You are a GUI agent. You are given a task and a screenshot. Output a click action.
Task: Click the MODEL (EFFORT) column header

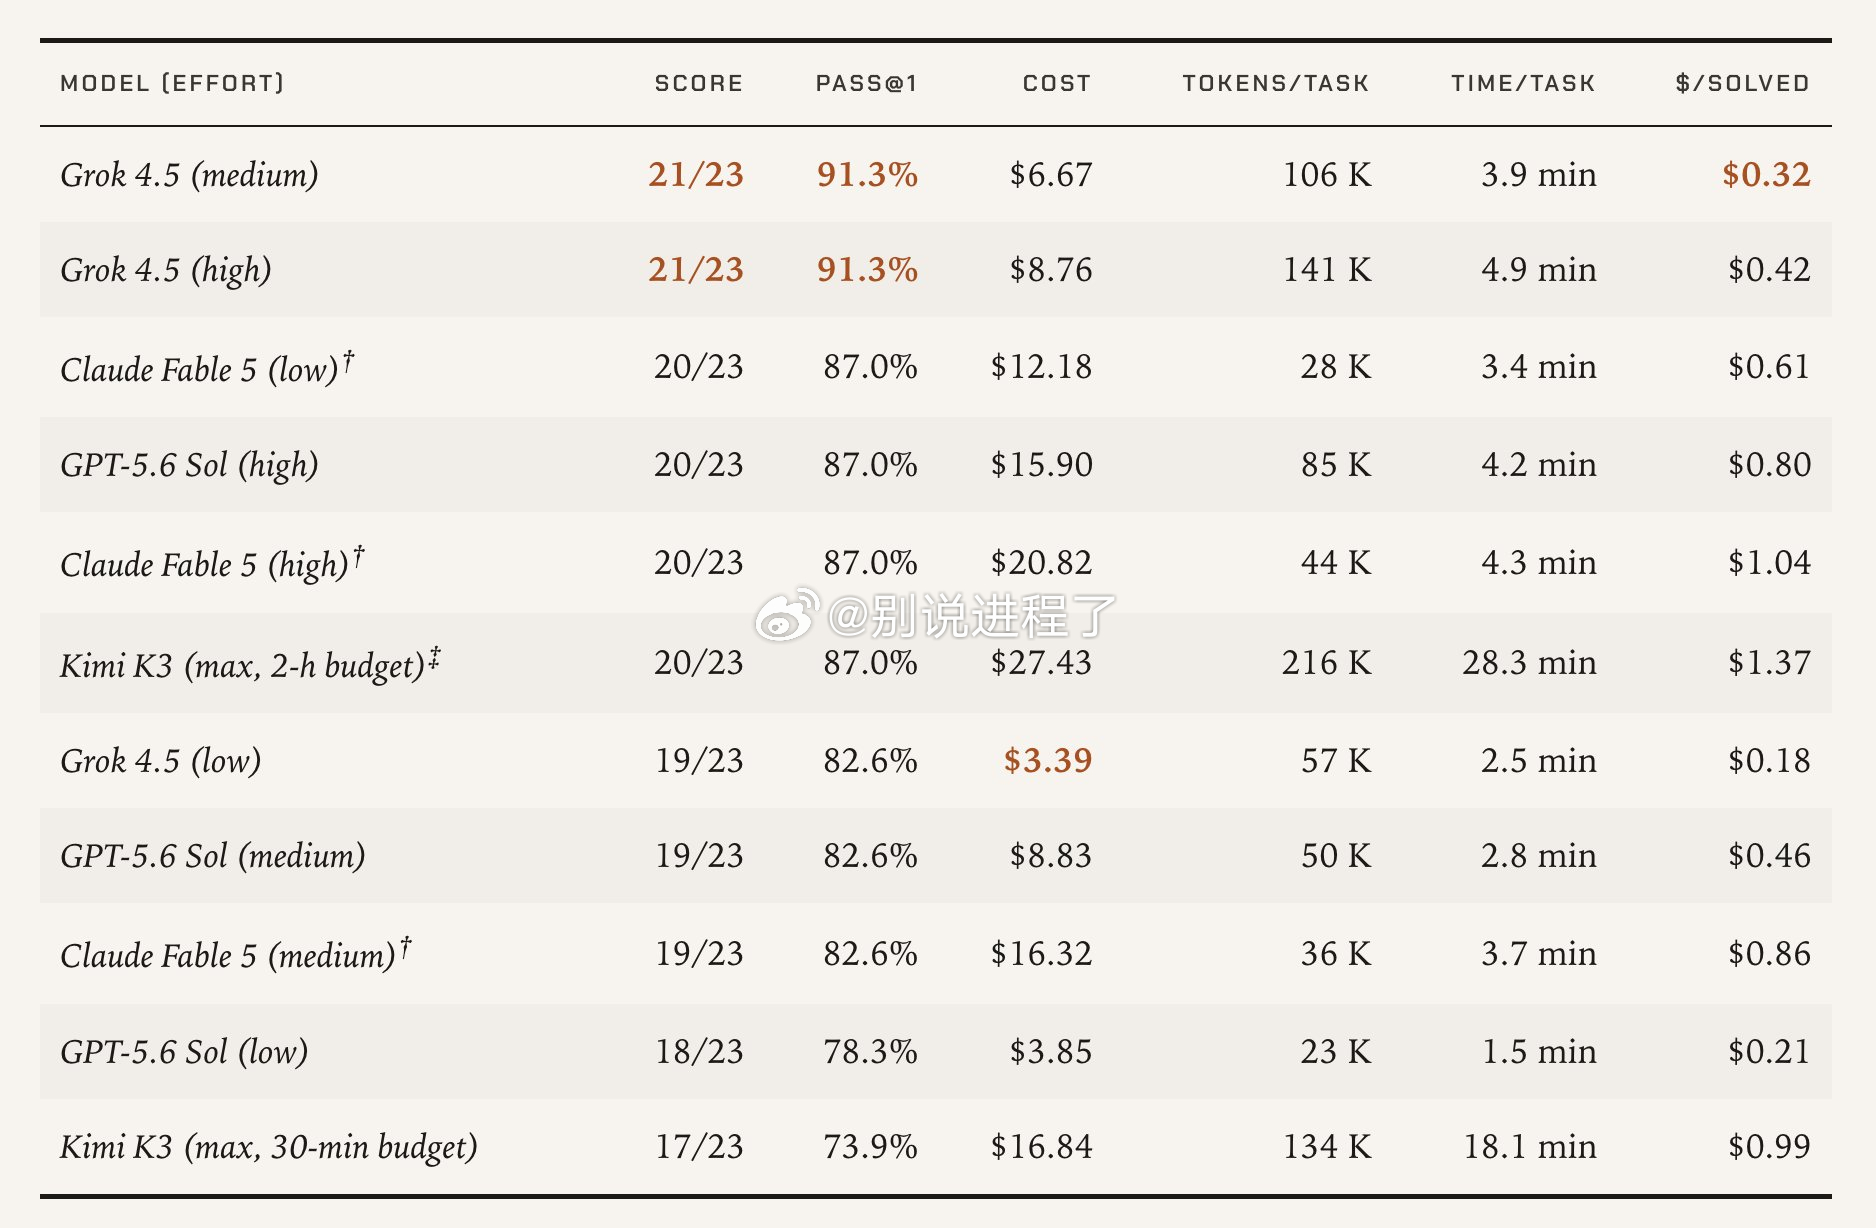click(x=172, y=83)
